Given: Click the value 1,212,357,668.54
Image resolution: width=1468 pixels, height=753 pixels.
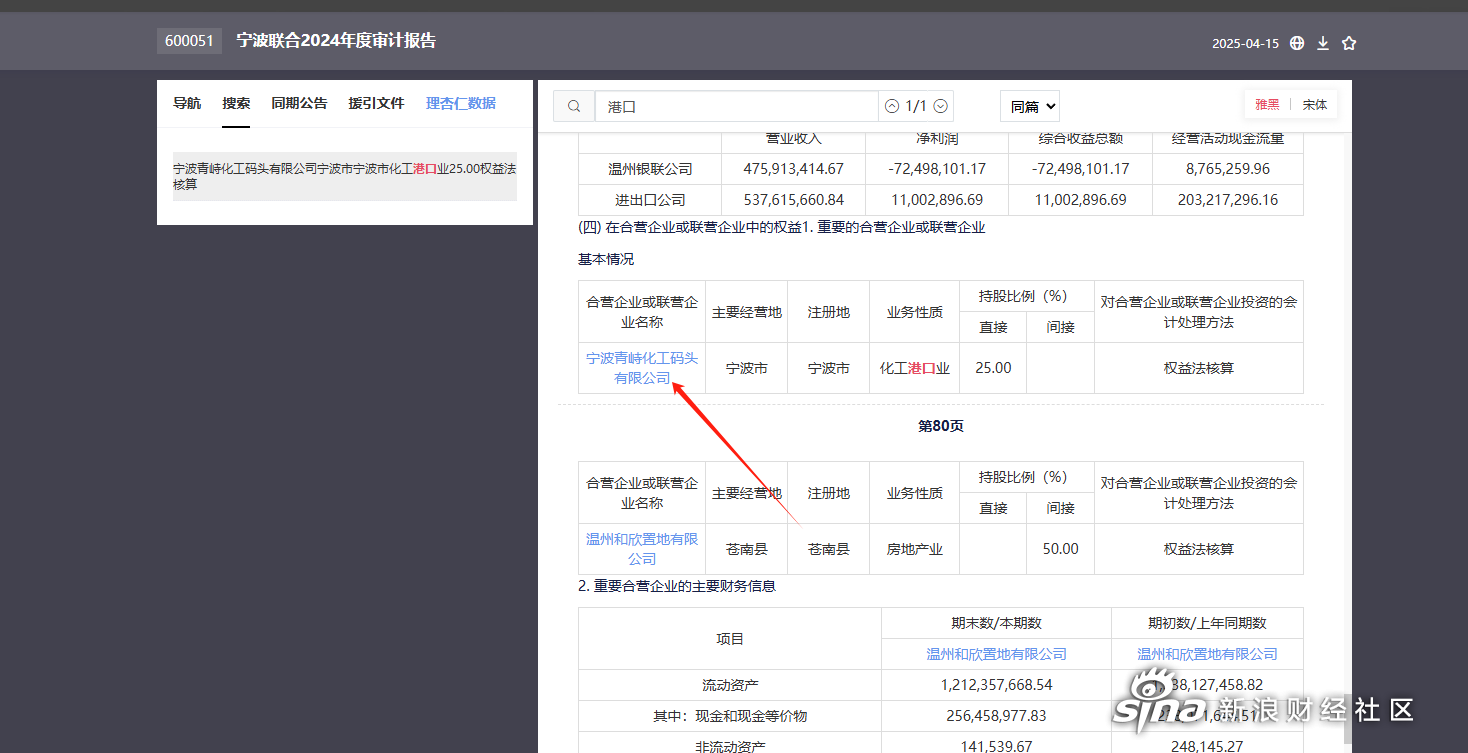Looking at the screenshot, I should 997,685.
